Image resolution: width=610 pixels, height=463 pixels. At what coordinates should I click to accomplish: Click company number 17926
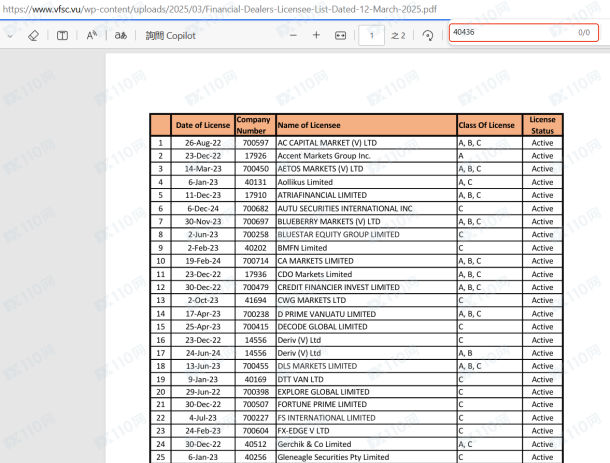256,156
